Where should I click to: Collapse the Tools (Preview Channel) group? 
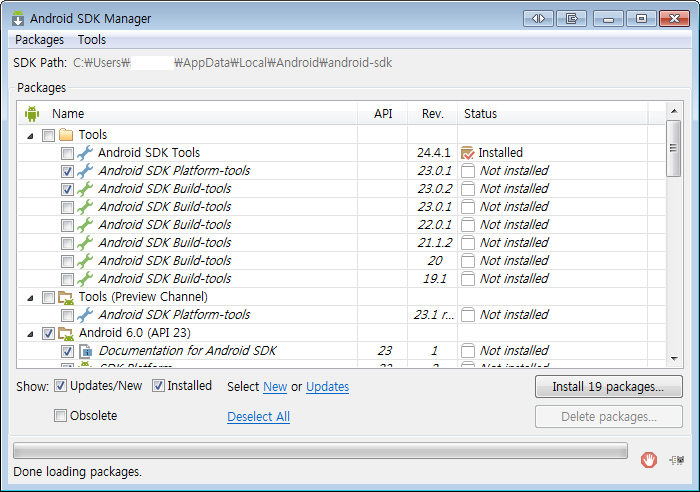30,298
